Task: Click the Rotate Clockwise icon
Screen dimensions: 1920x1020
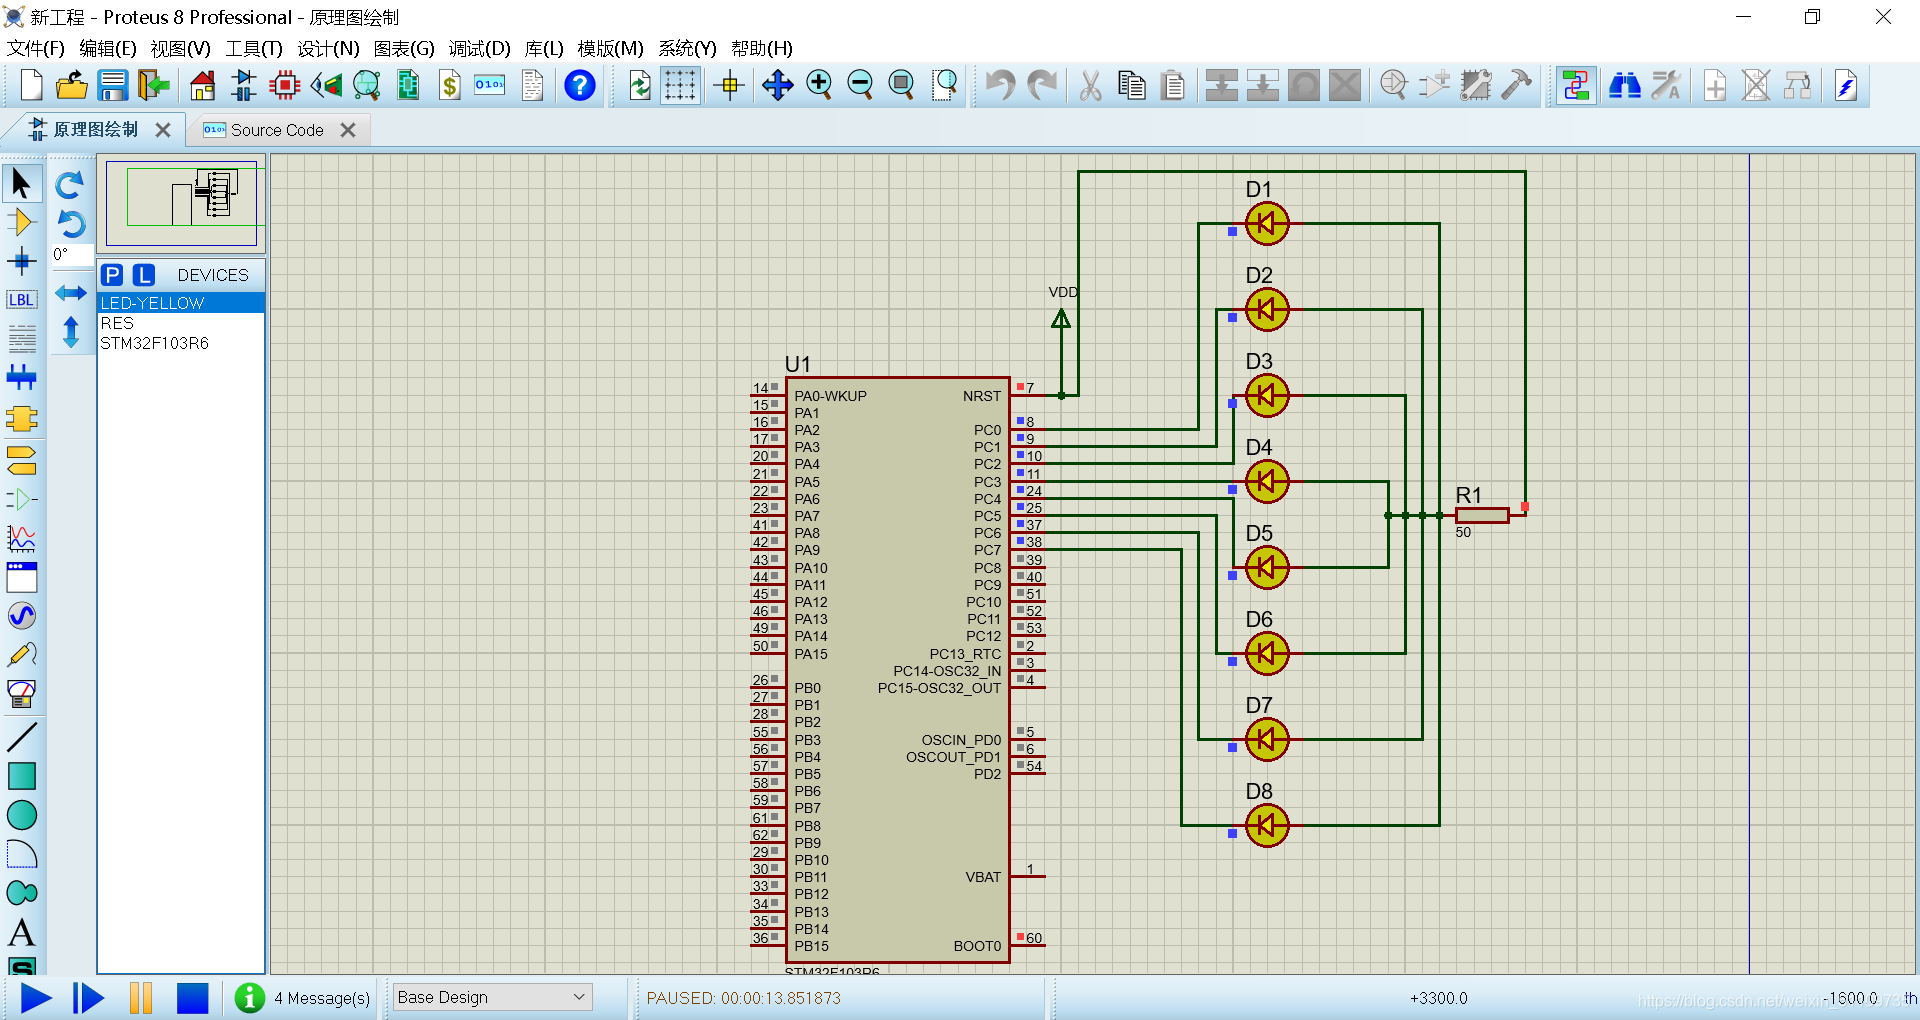Action: click(x=70, y=185)
